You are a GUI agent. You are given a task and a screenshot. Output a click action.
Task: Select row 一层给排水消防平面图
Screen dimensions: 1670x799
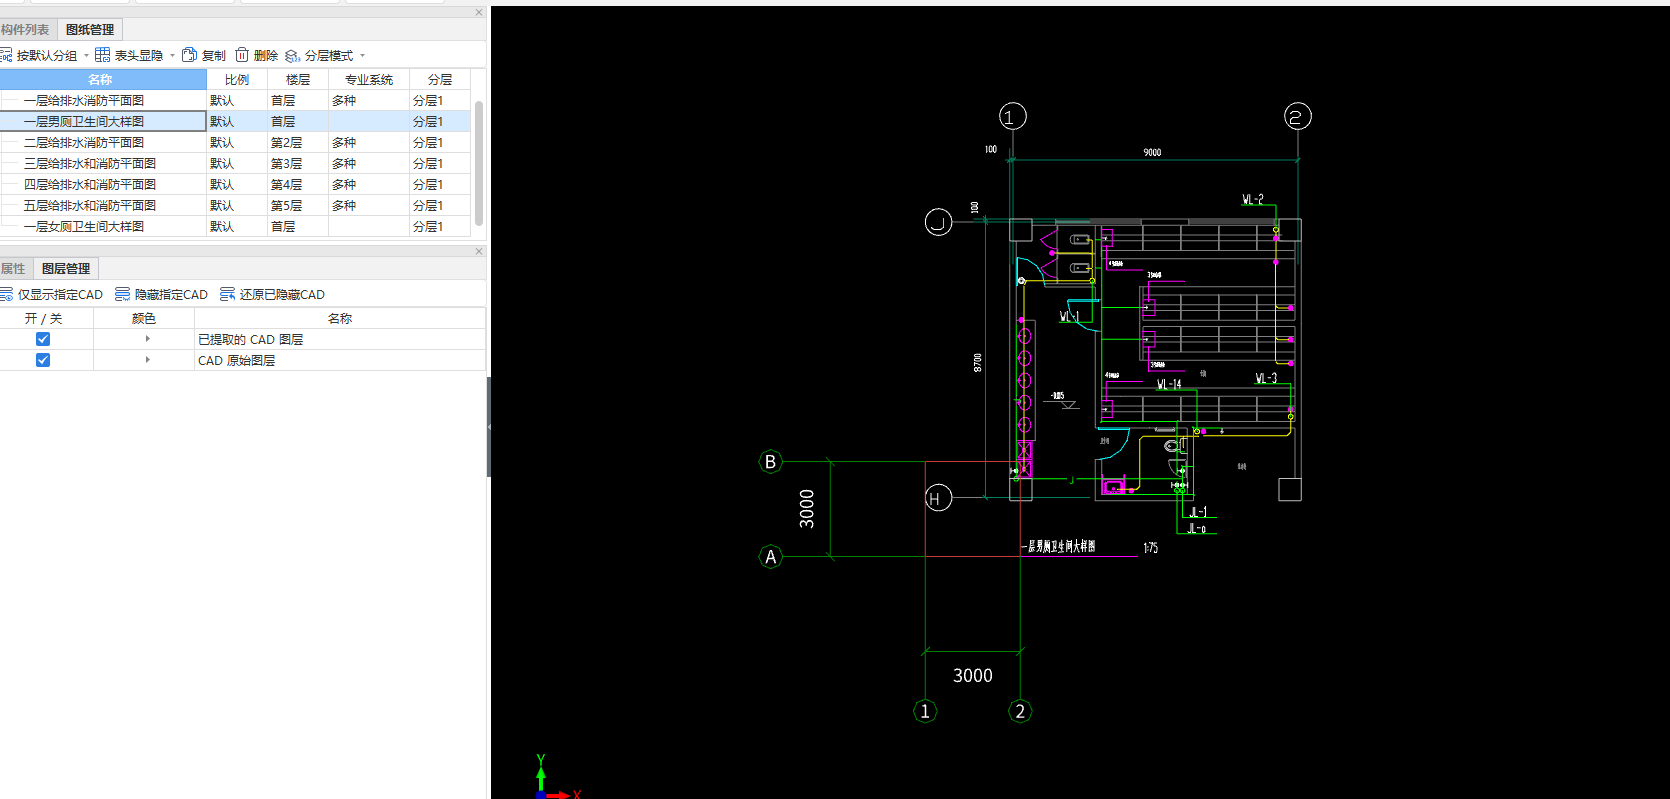pyautogui.click(x=235, y=101)
